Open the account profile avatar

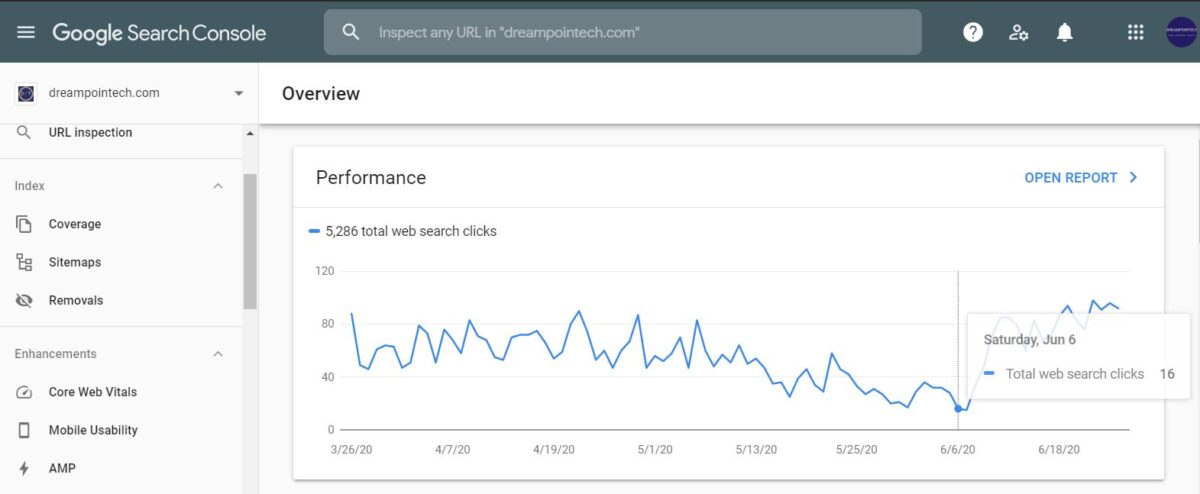tap(1181, 32)
